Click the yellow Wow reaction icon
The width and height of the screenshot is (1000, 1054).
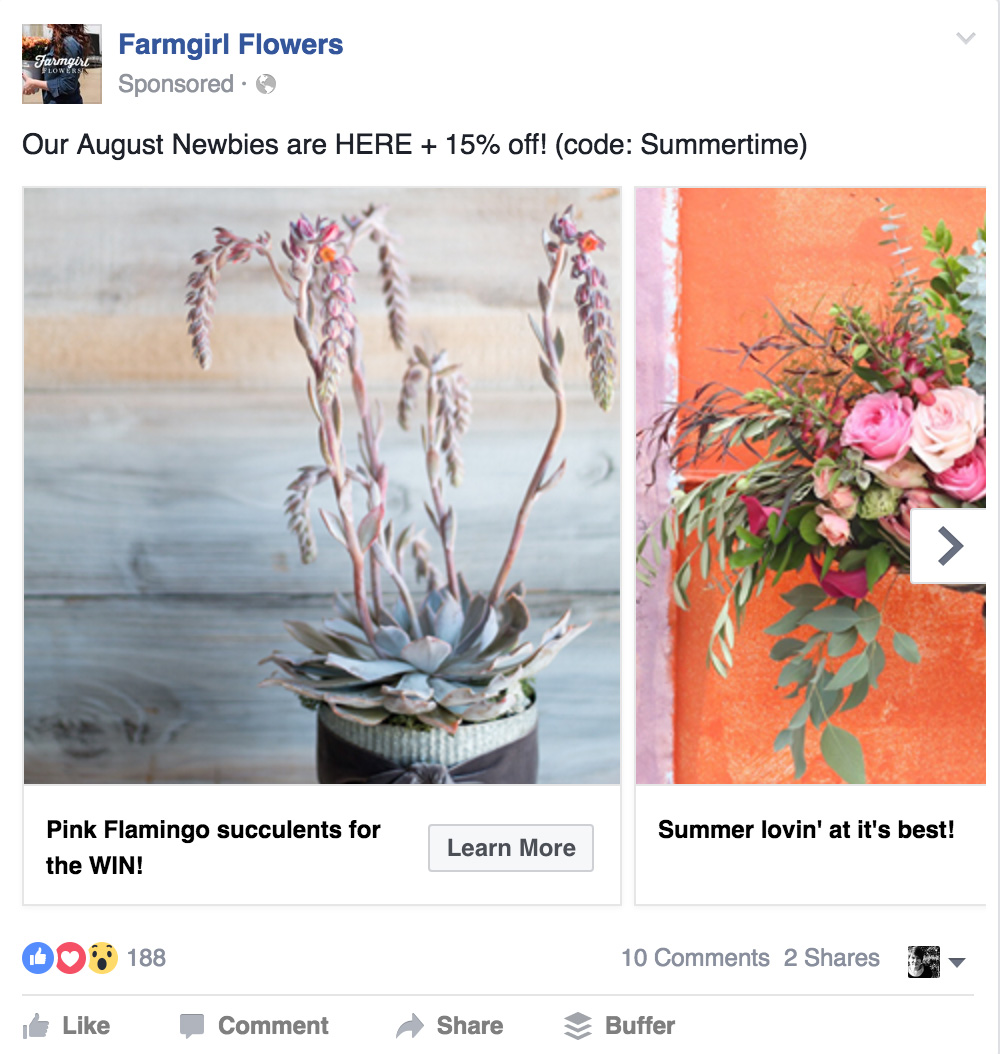tap(102, 958)
